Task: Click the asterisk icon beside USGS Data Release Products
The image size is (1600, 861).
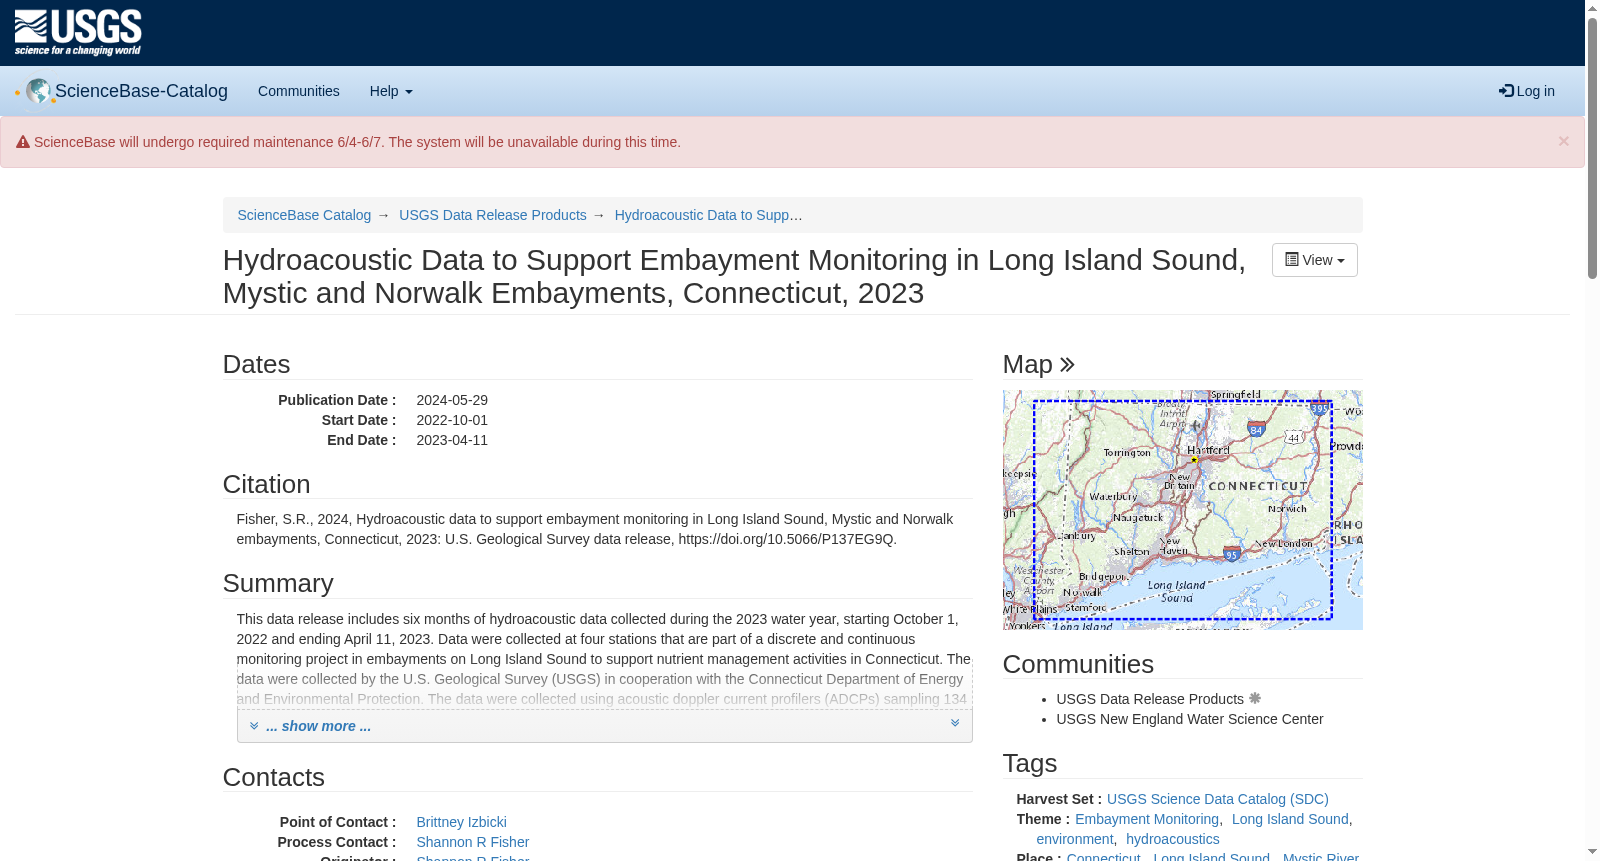Action: (1255, 699)
